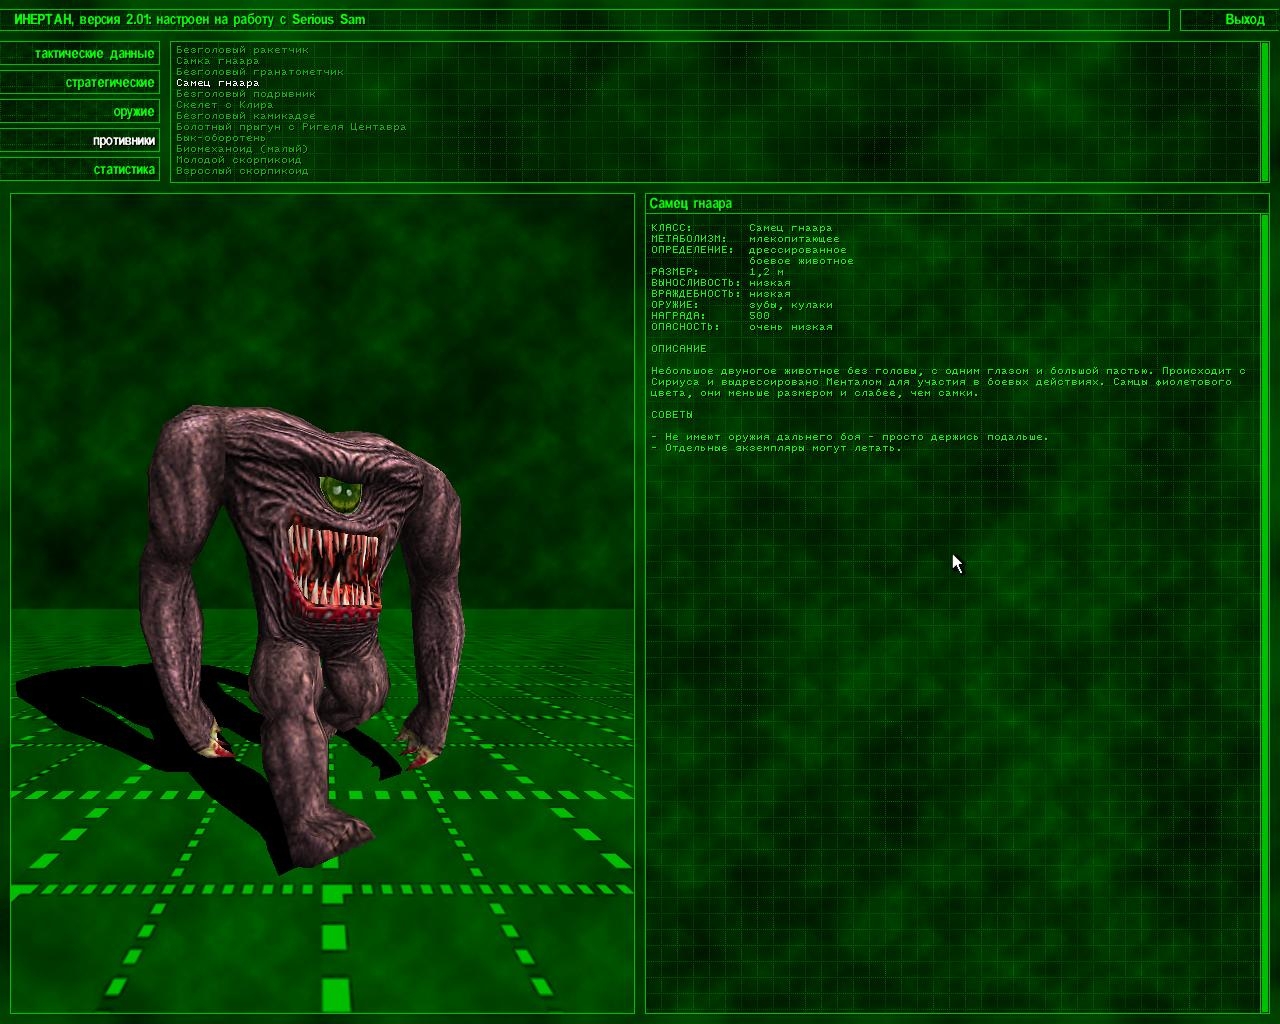Image resolution: width=1280 pixels, height=1024 pixels.
Task: Click the ОРУЖИЕ: зубы, кулаки line
Action: [x=741, y=304]
